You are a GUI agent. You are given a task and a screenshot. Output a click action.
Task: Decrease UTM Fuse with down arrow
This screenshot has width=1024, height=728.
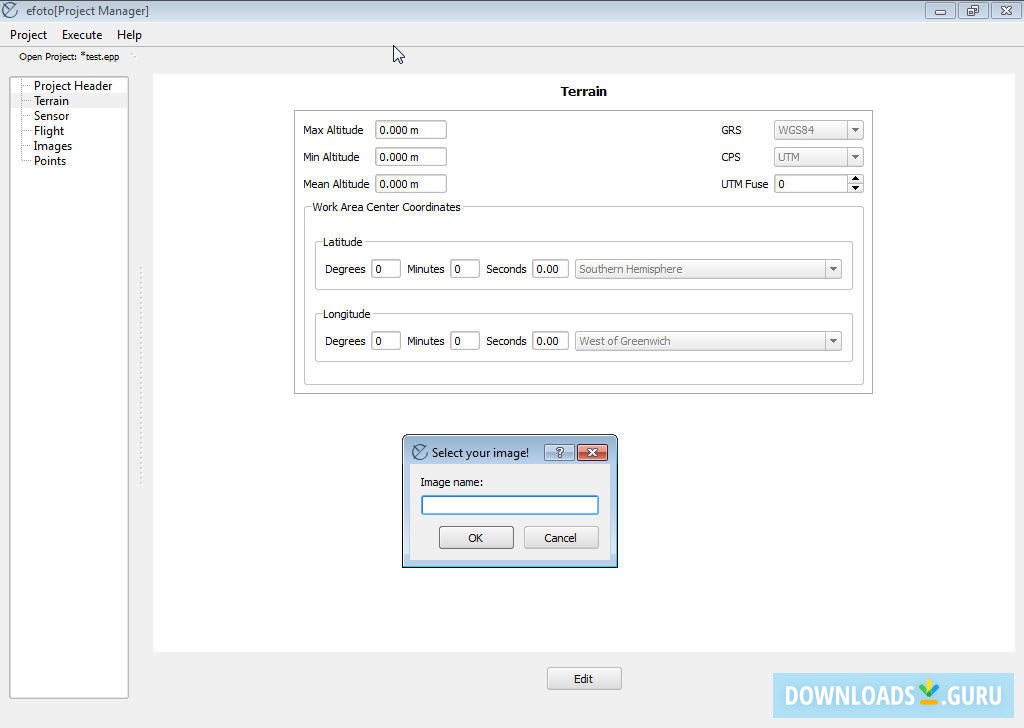pyautogui.click(x=856, y=189)
